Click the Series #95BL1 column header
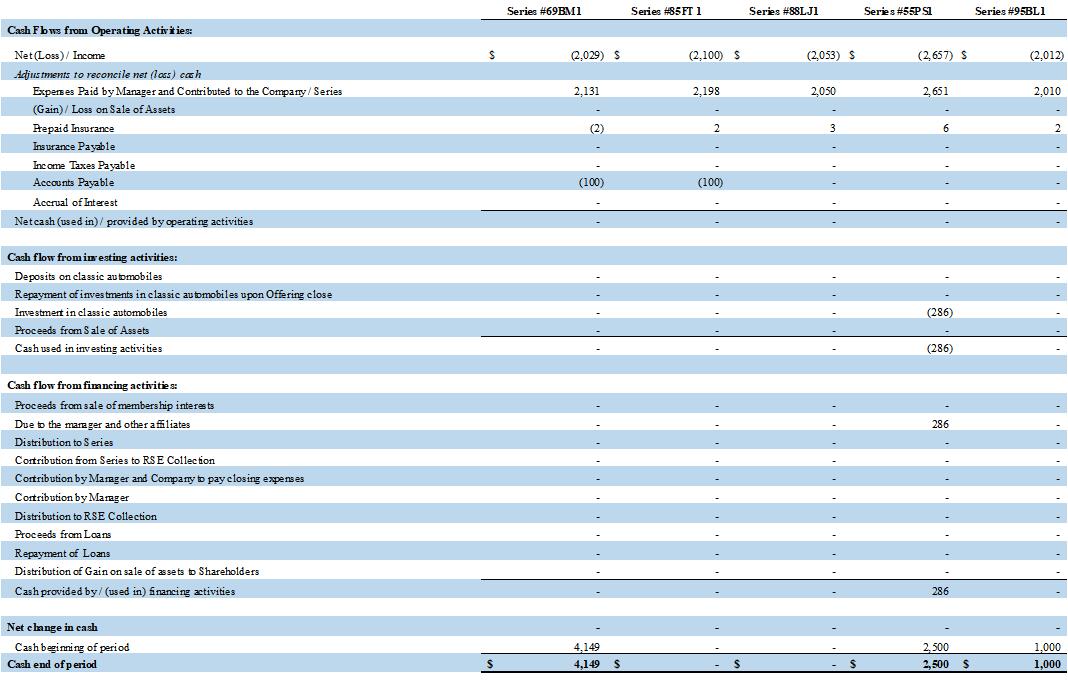 point(1010,11)
